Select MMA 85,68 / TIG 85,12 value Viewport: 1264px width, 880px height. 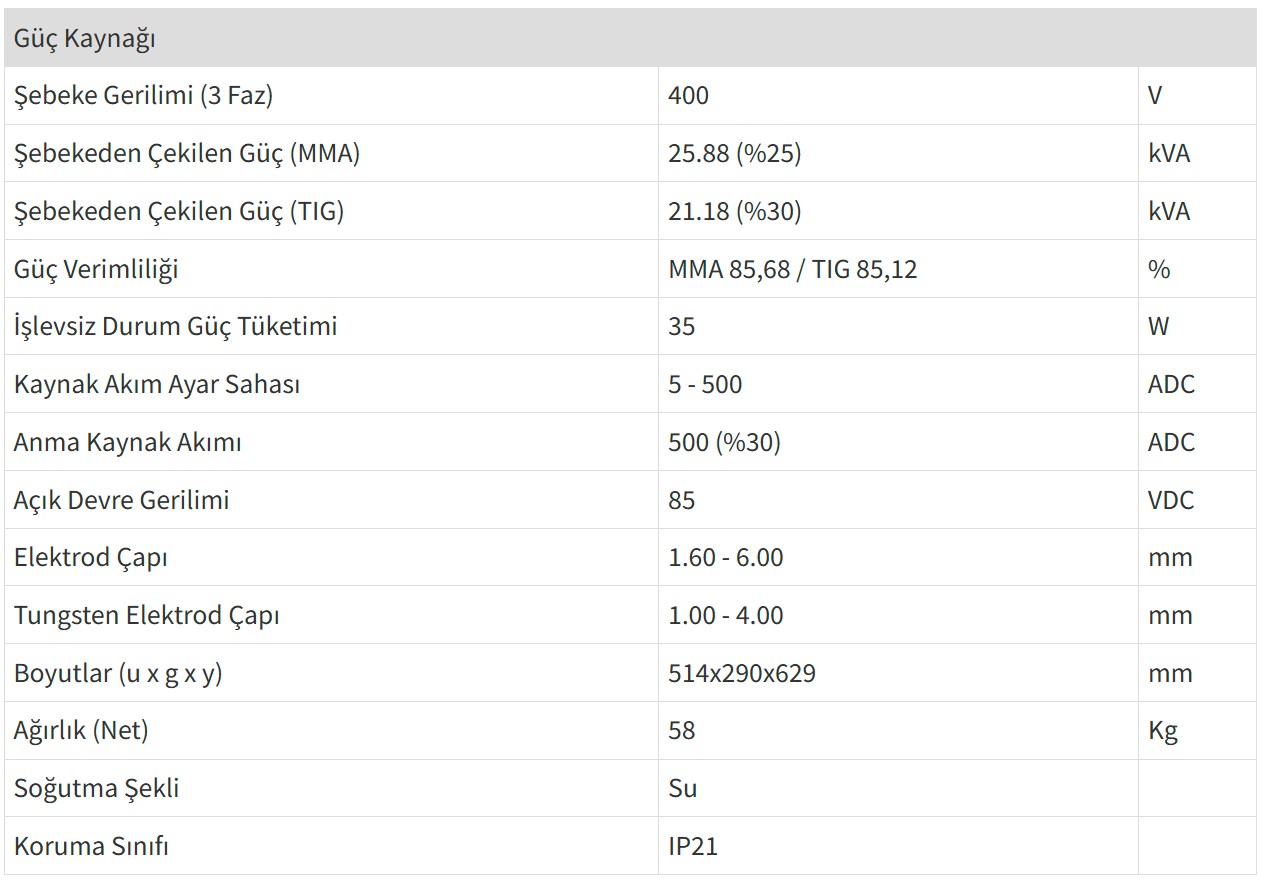(x=792, y=269)
